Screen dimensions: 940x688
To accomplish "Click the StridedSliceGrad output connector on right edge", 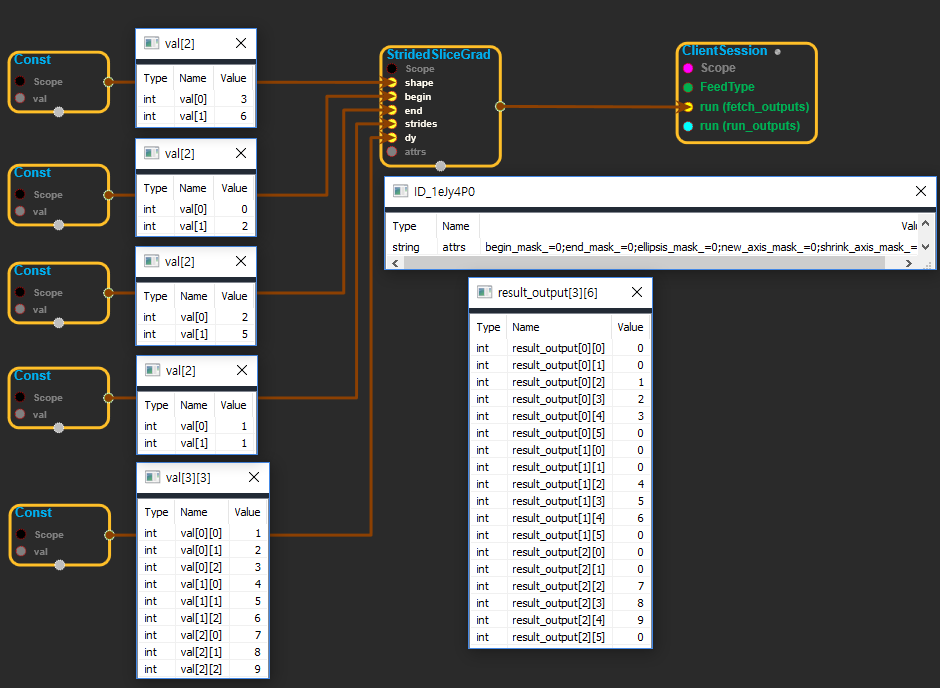I will [x=500, y=105].
